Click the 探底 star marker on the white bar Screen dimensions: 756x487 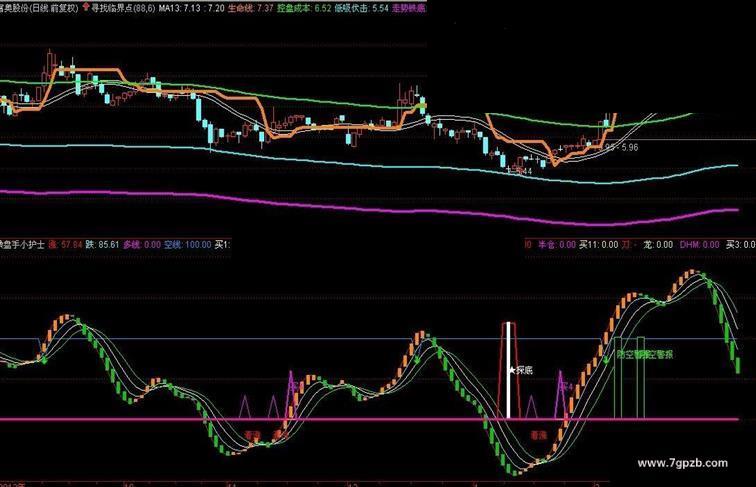[x=520, y=370]
